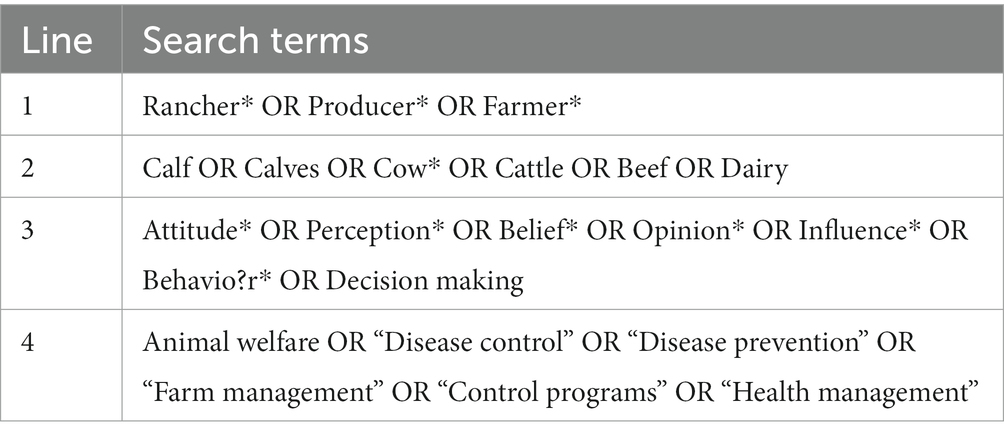The height and width of the screenshot is (439, 1004).
Task: Click the "Perception*" term
Action: click(x=375, y=231)
